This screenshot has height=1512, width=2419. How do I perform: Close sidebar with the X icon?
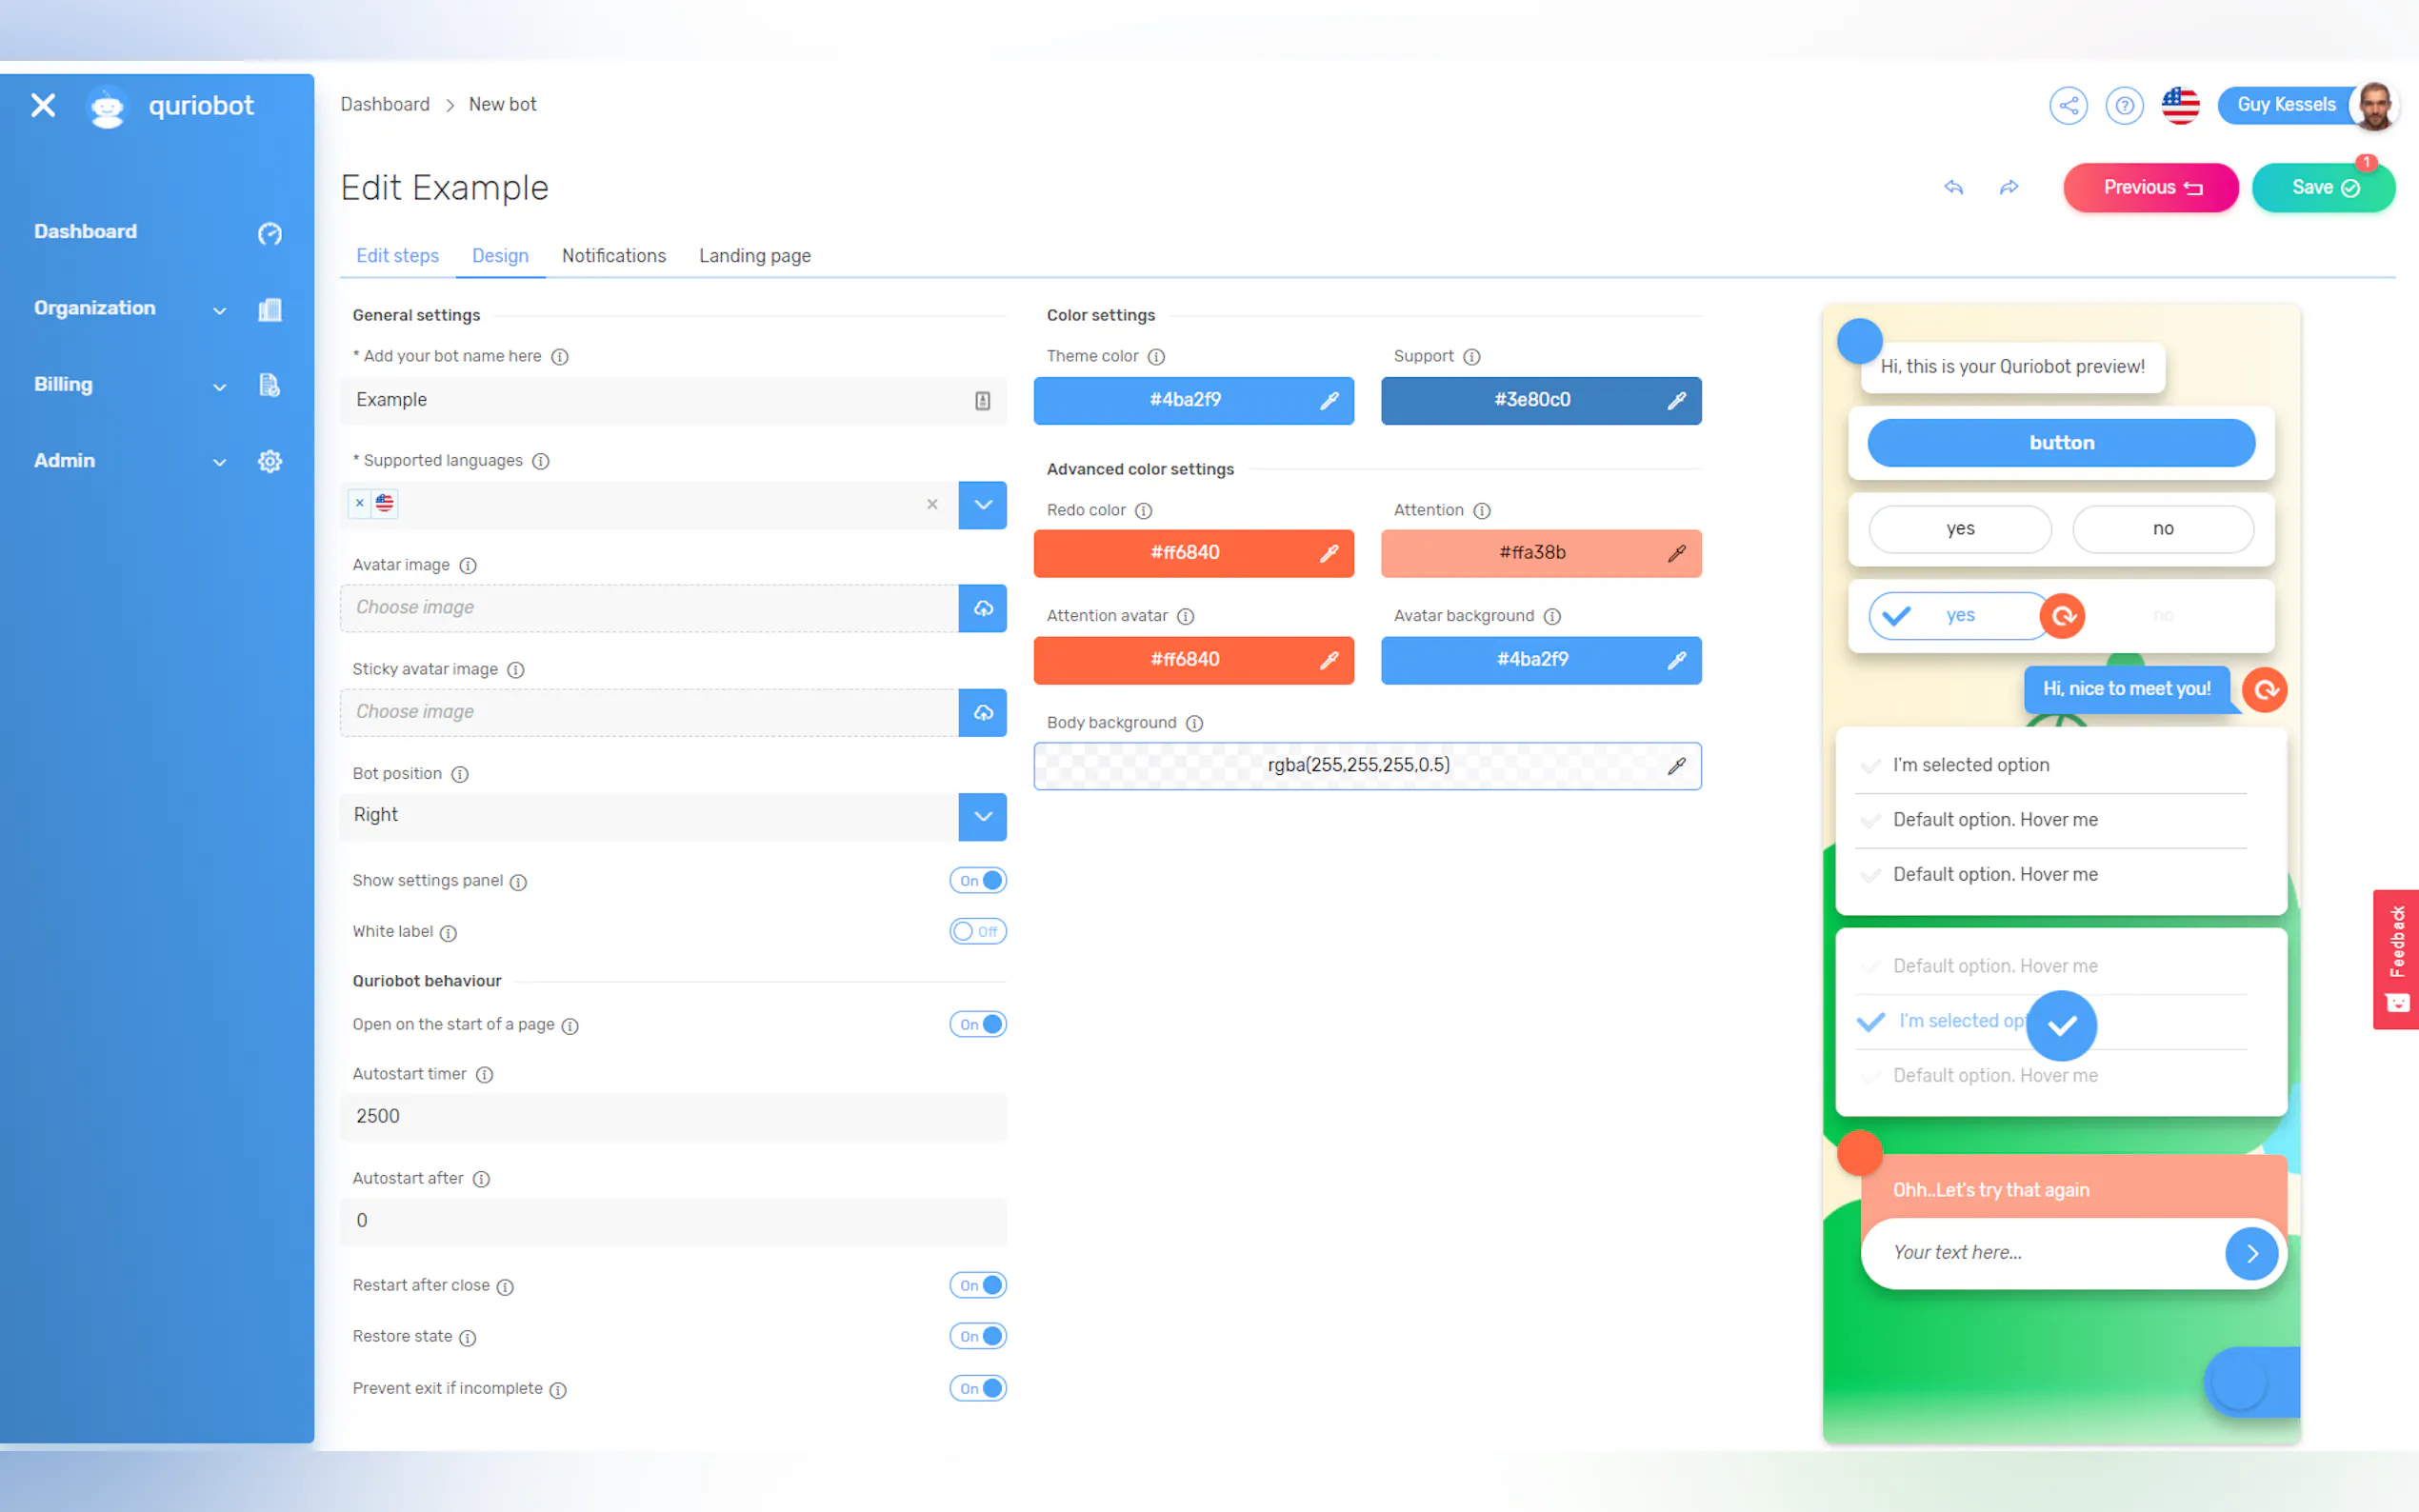point(43,105)
